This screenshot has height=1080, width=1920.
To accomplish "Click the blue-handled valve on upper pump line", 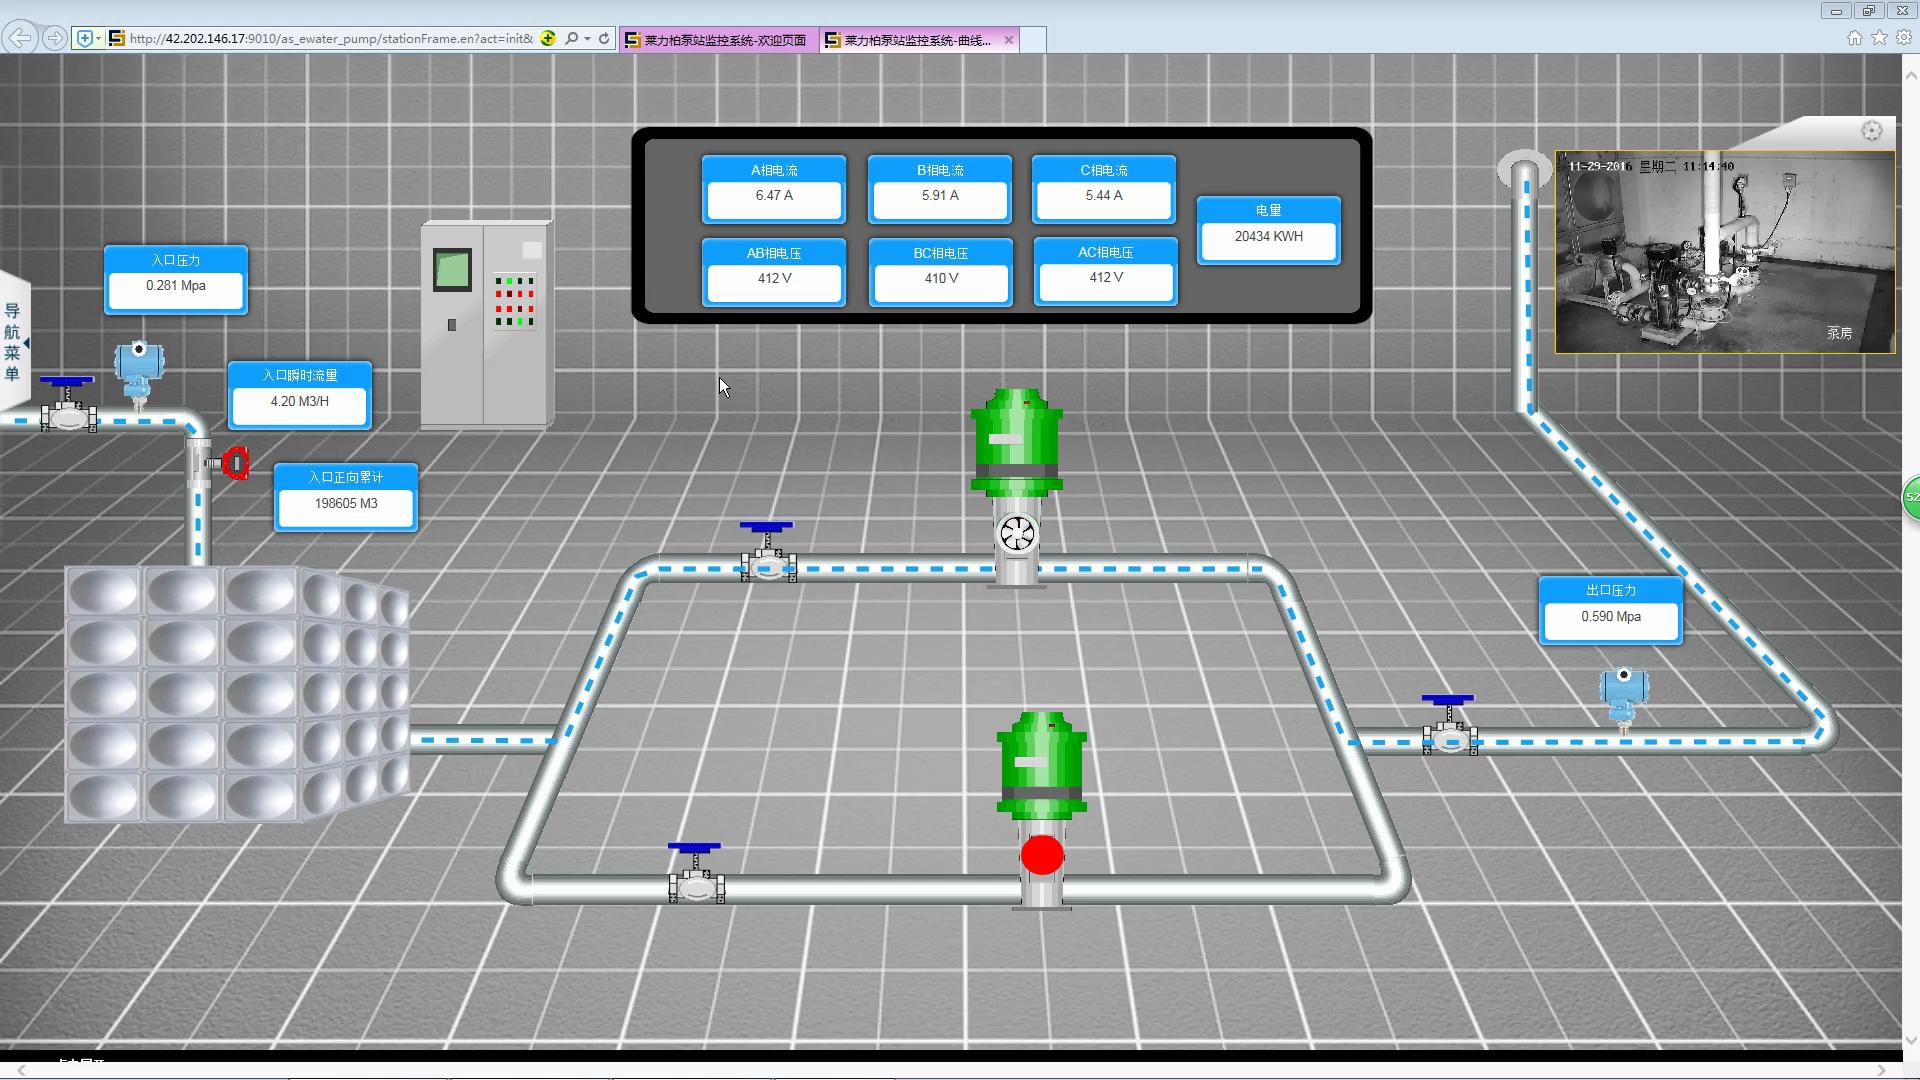I will (767, 552).
